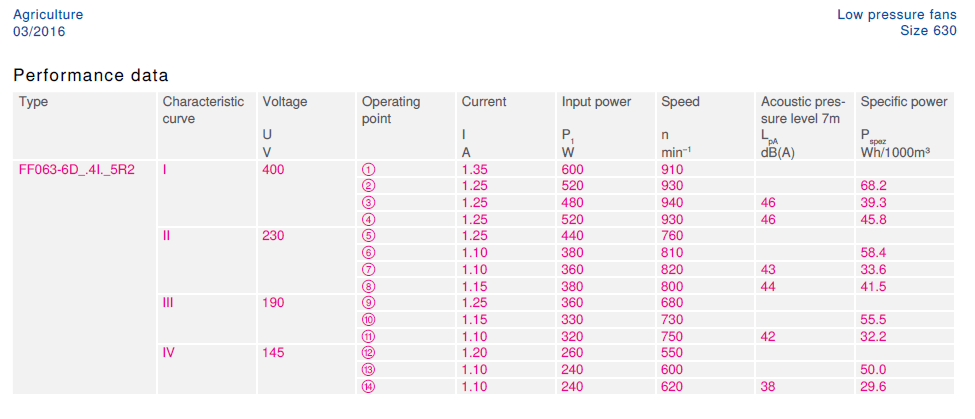Select circled operating point number 11
This screenshot has height=419, width=975.
368,337
